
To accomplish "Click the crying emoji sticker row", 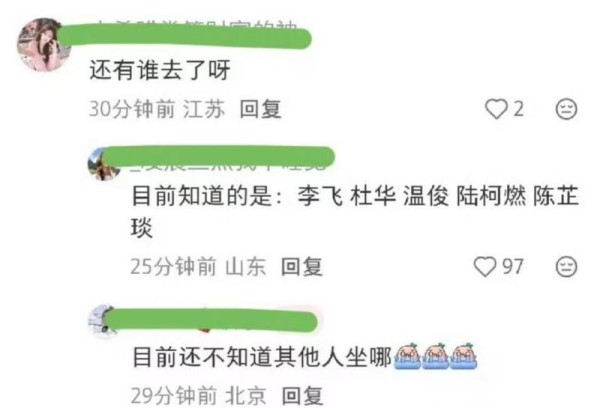I will (435, 357).
